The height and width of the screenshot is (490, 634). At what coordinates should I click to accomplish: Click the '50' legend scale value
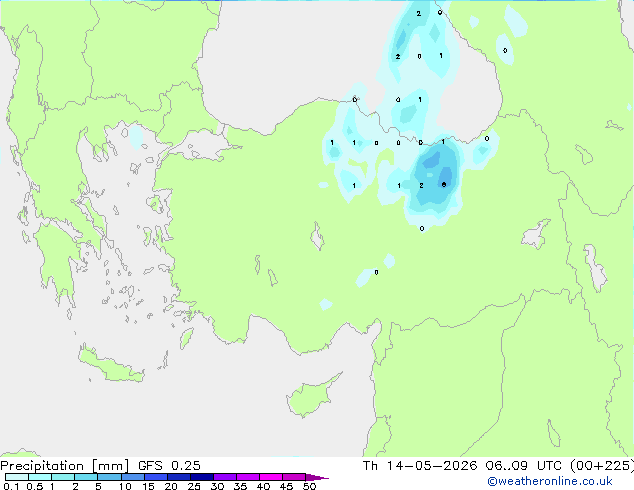[x=309, y=486]
